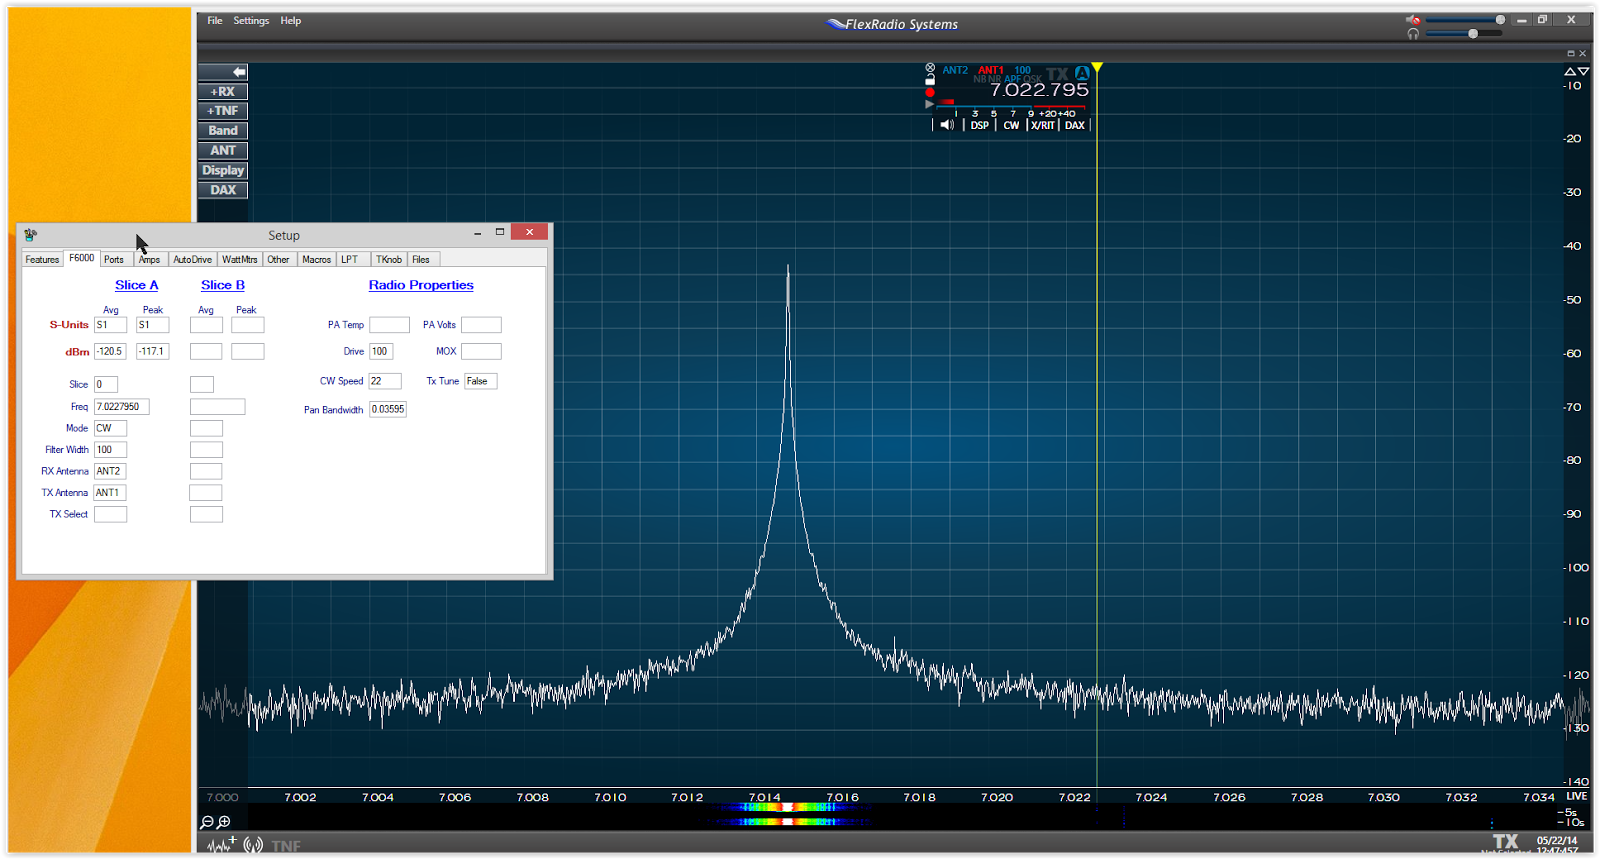Click the Pan Bandwidth field

pyautogui.click(x=388, y=409)
